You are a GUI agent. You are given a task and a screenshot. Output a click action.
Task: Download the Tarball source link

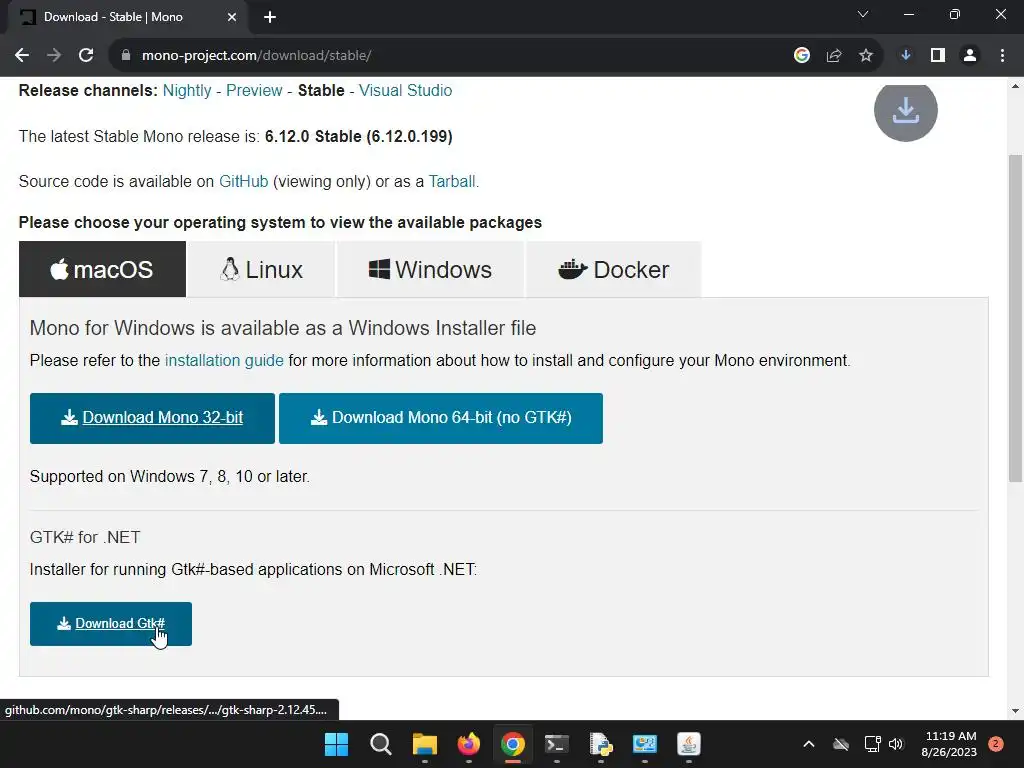[x=452, y=181]
